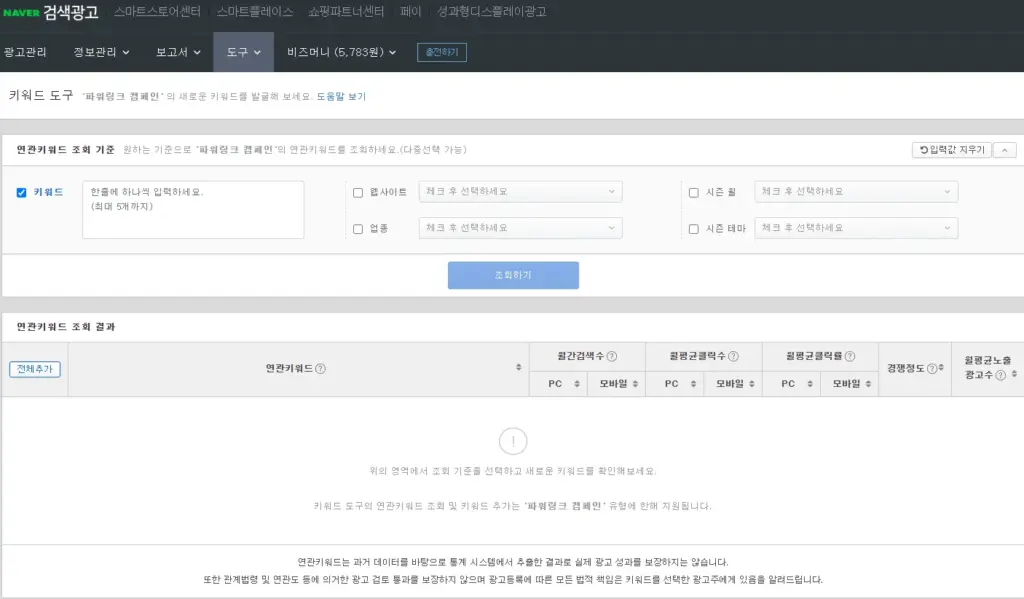
Task: Check the 시즌 월 checkbox
Action: coord(694,193)
